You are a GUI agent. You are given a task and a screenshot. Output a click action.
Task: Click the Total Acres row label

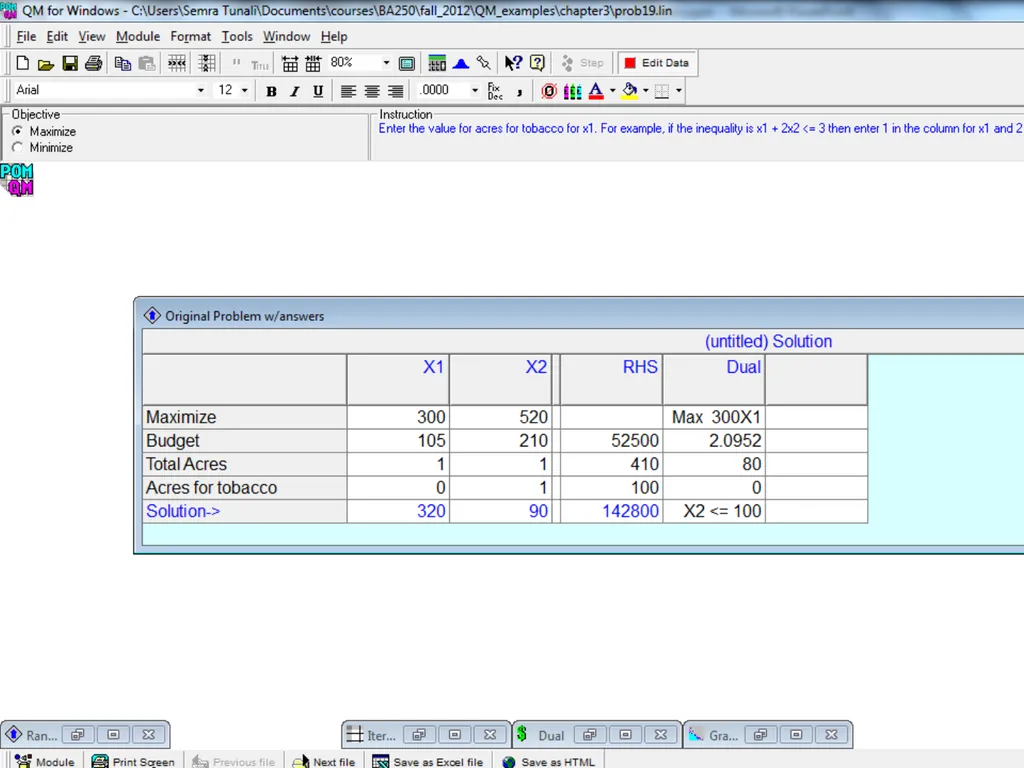tap(244, 464)
